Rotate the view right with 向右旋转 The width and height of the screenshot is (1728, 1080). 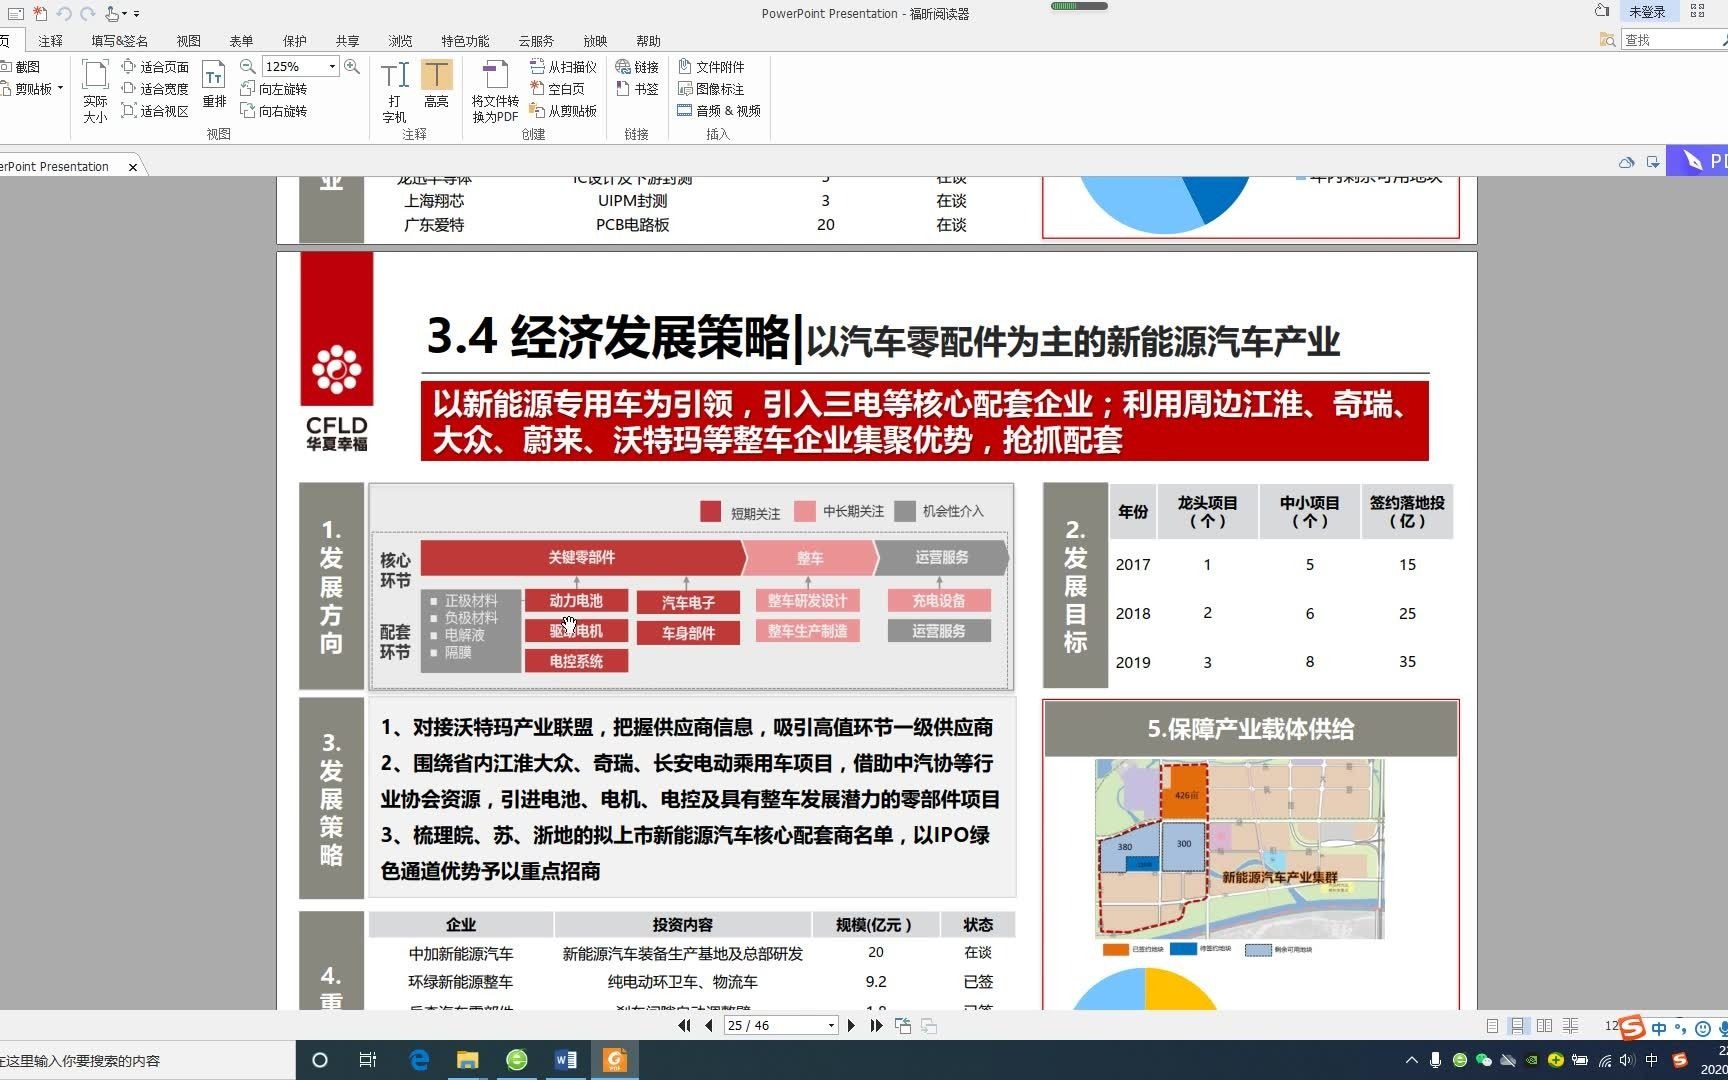[274, 111]
